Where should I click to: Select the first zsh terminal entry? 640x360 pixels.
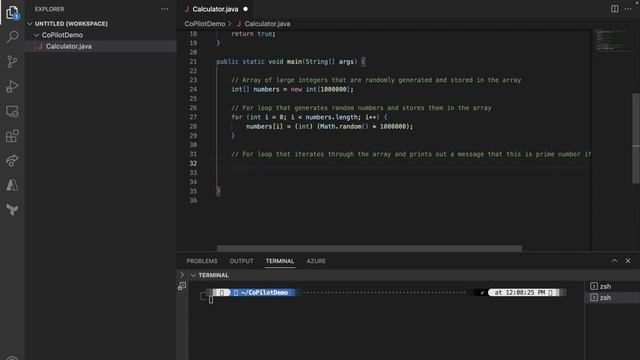(x=612, y=286)
